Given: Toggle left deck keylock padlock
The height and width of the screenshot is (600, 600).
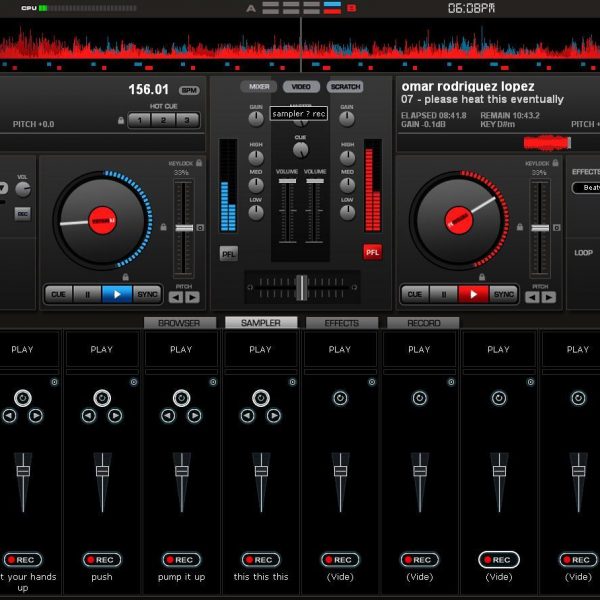Looking at the screenshot, I should pos(199,163).
